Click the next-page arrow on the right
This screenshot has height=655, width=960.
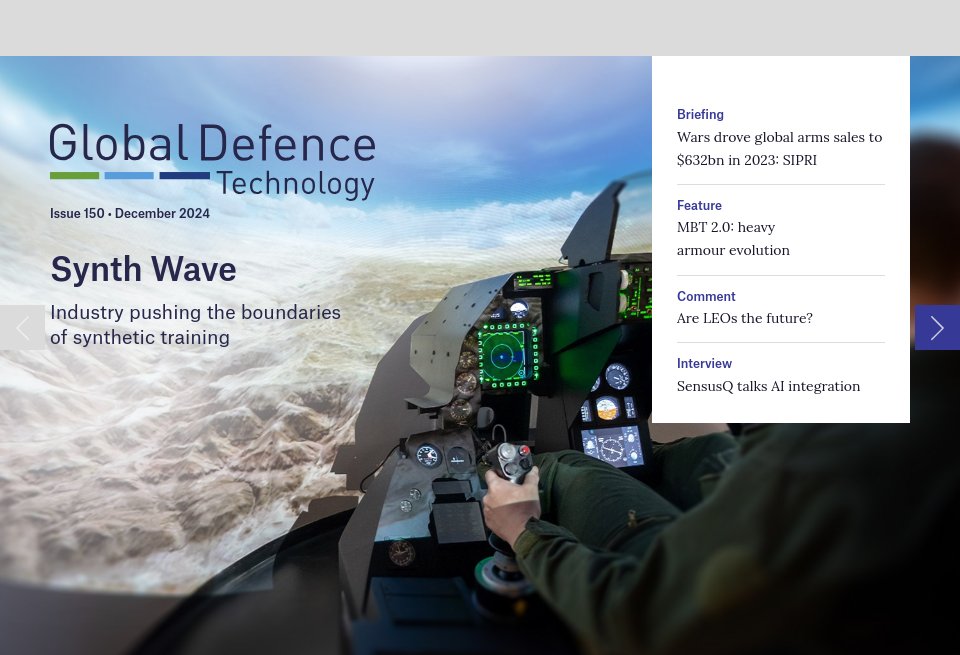coord(937,327)
